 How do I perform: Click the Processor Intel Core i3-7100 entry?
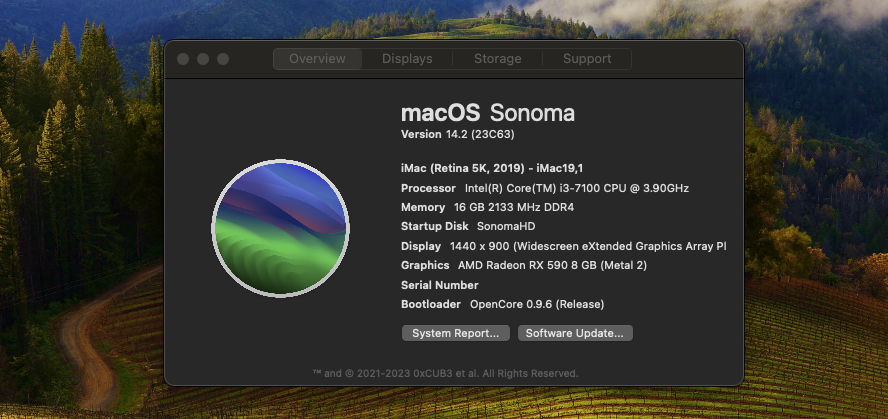point(545,188)
